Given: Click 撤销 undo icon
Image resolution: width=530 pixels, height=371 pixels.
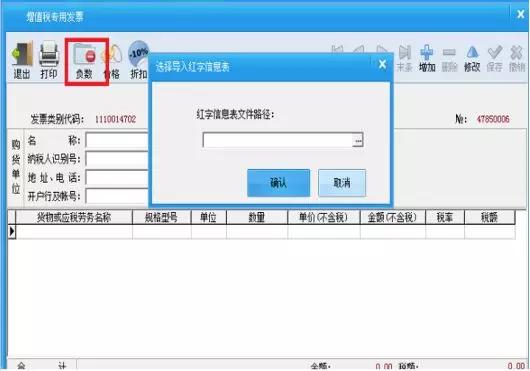Looking at the screenshot, I should (x=517, y=59).
